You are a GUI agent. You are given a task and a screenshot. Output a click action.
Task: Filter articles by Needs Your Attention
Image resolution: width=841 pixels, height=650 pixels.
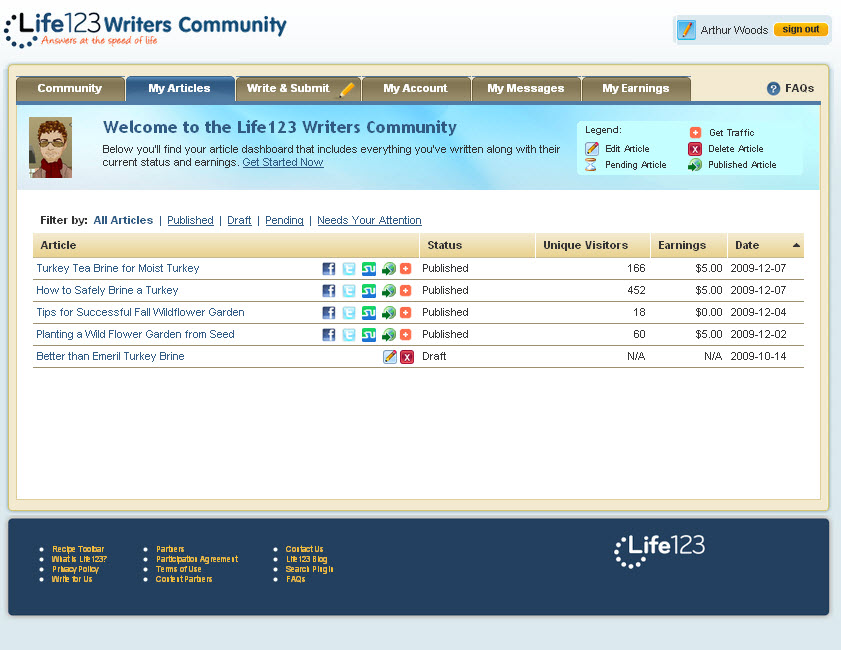point(369,221)
